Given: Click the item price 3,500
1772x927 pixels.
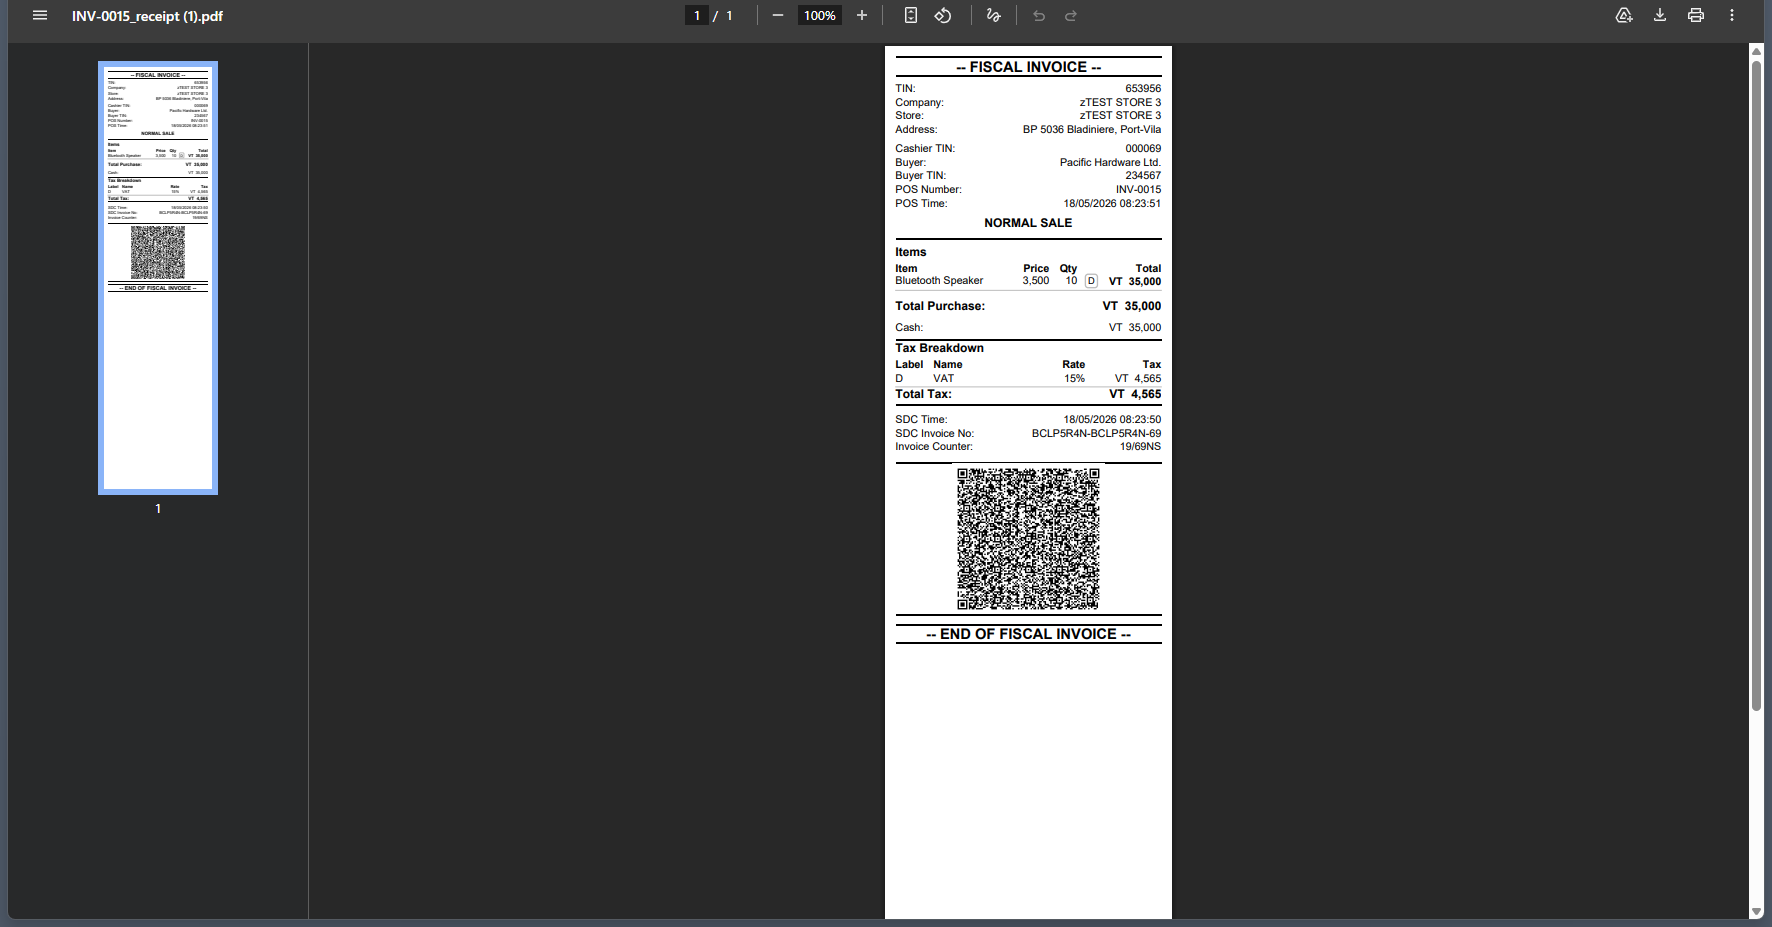Looking at the screenshot, I should tap(1036, 281).
